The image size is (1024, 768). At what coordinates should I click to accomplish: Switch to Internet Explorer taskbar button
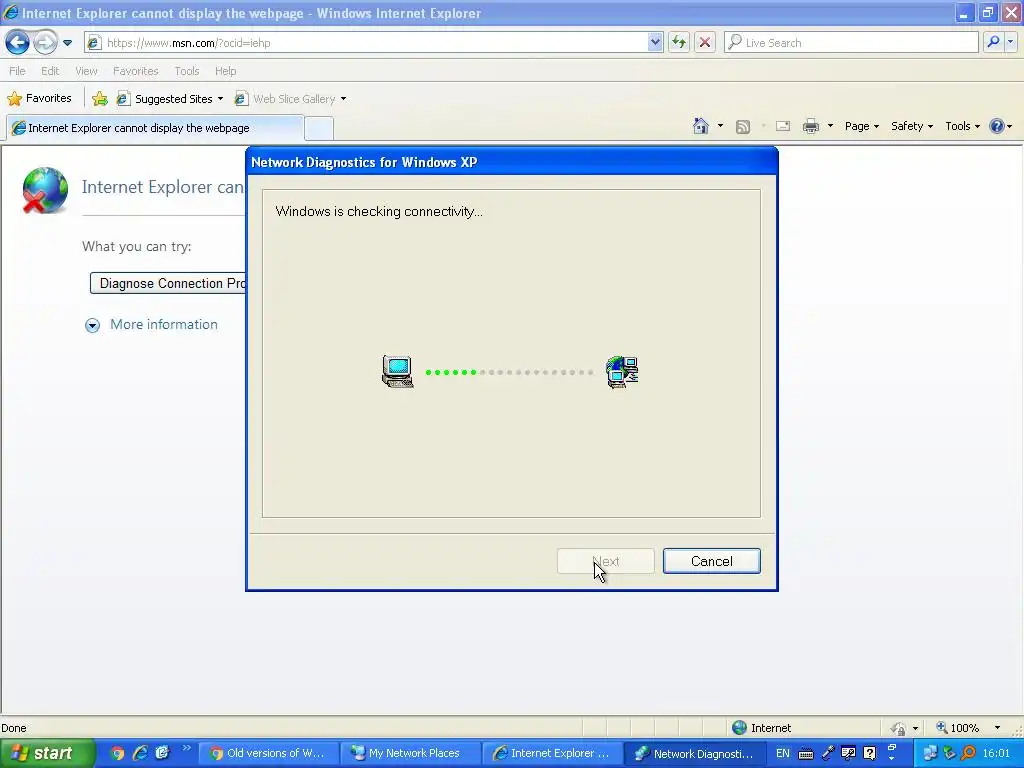[x=551, y=753]
